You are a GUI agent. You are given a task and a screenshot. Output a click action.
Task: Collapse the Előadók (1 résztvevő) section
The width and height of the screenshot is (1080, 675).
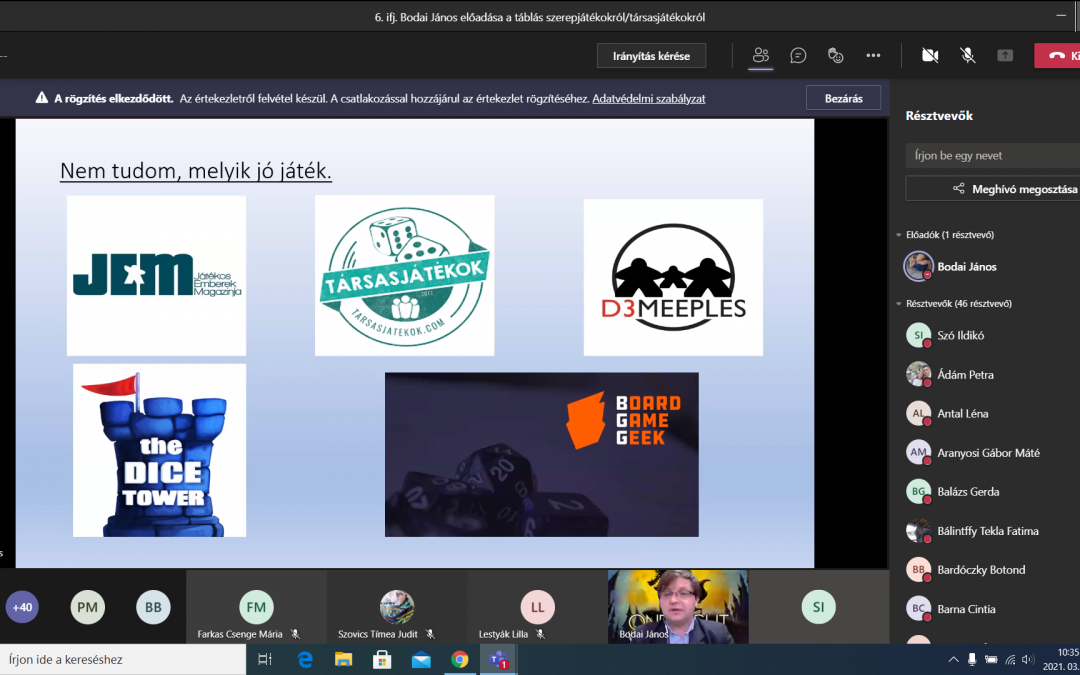pos(899,235)
